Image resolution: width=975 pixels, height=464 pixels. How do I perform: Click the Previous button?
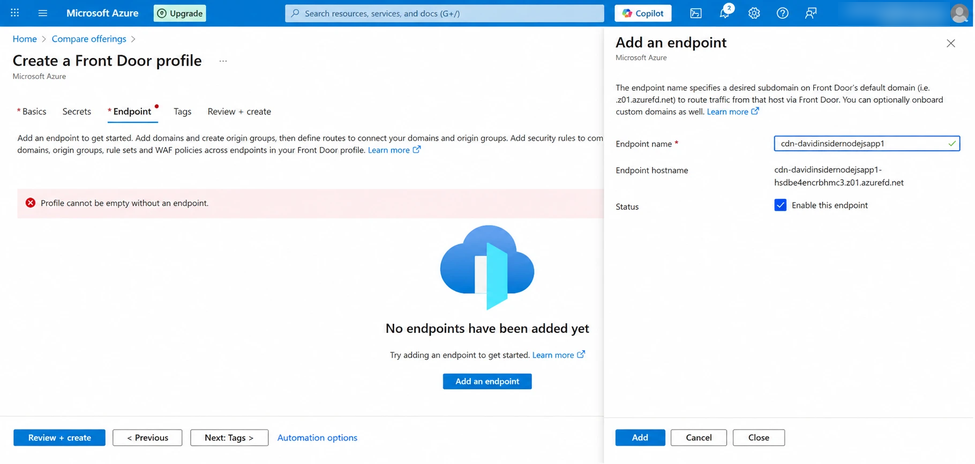[x=147, y=437]
